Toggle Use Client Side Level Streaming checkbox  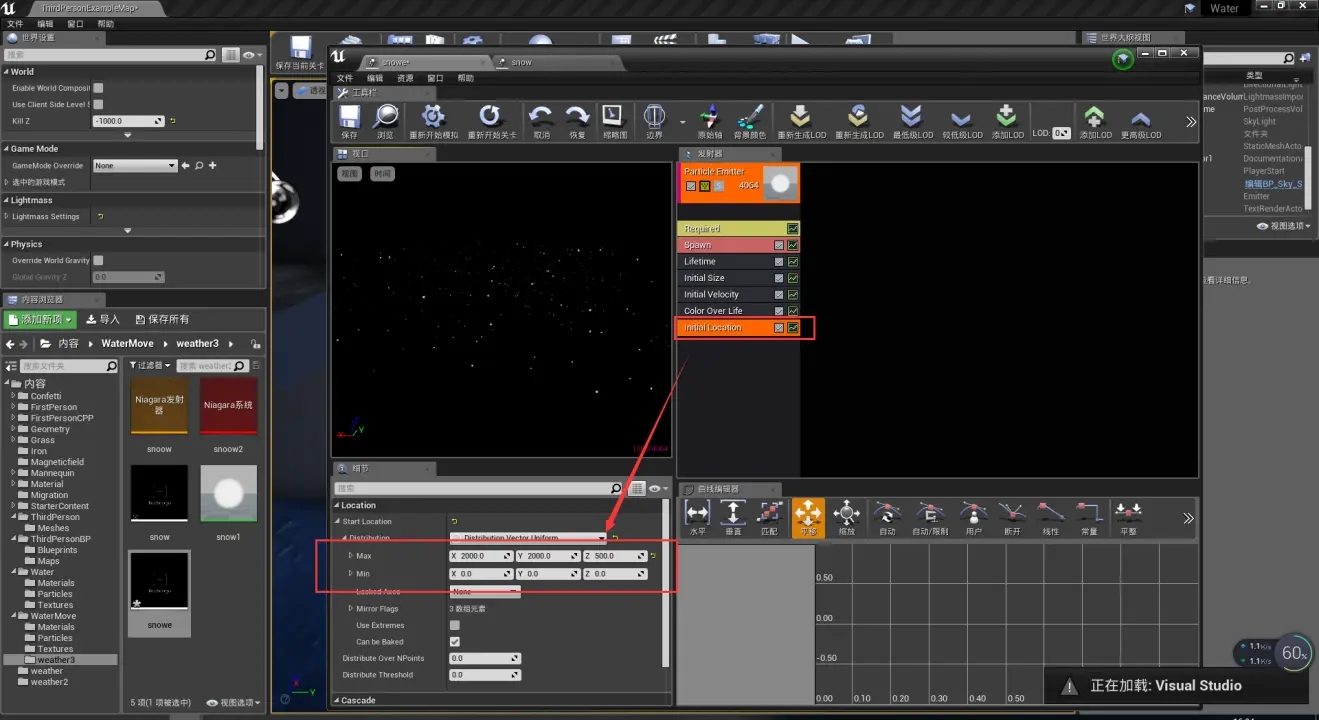coord(98,104)
